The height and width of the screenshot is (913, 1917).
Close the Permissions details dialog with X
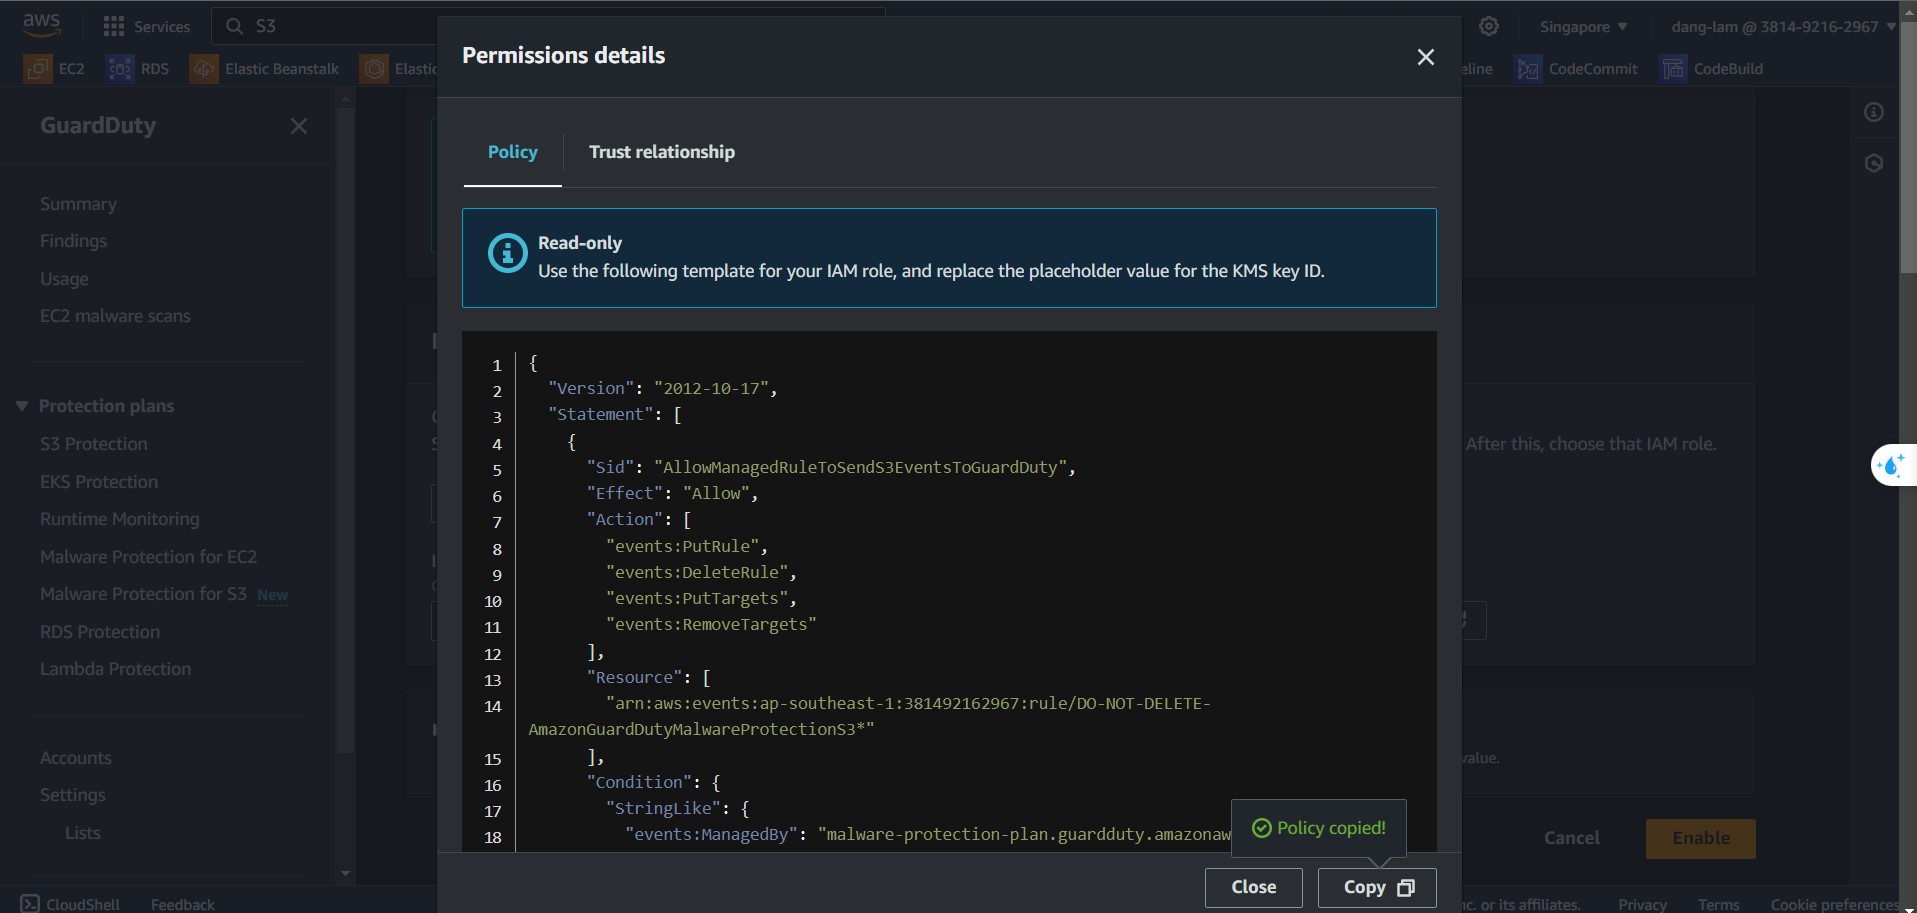pos(1425,57)
